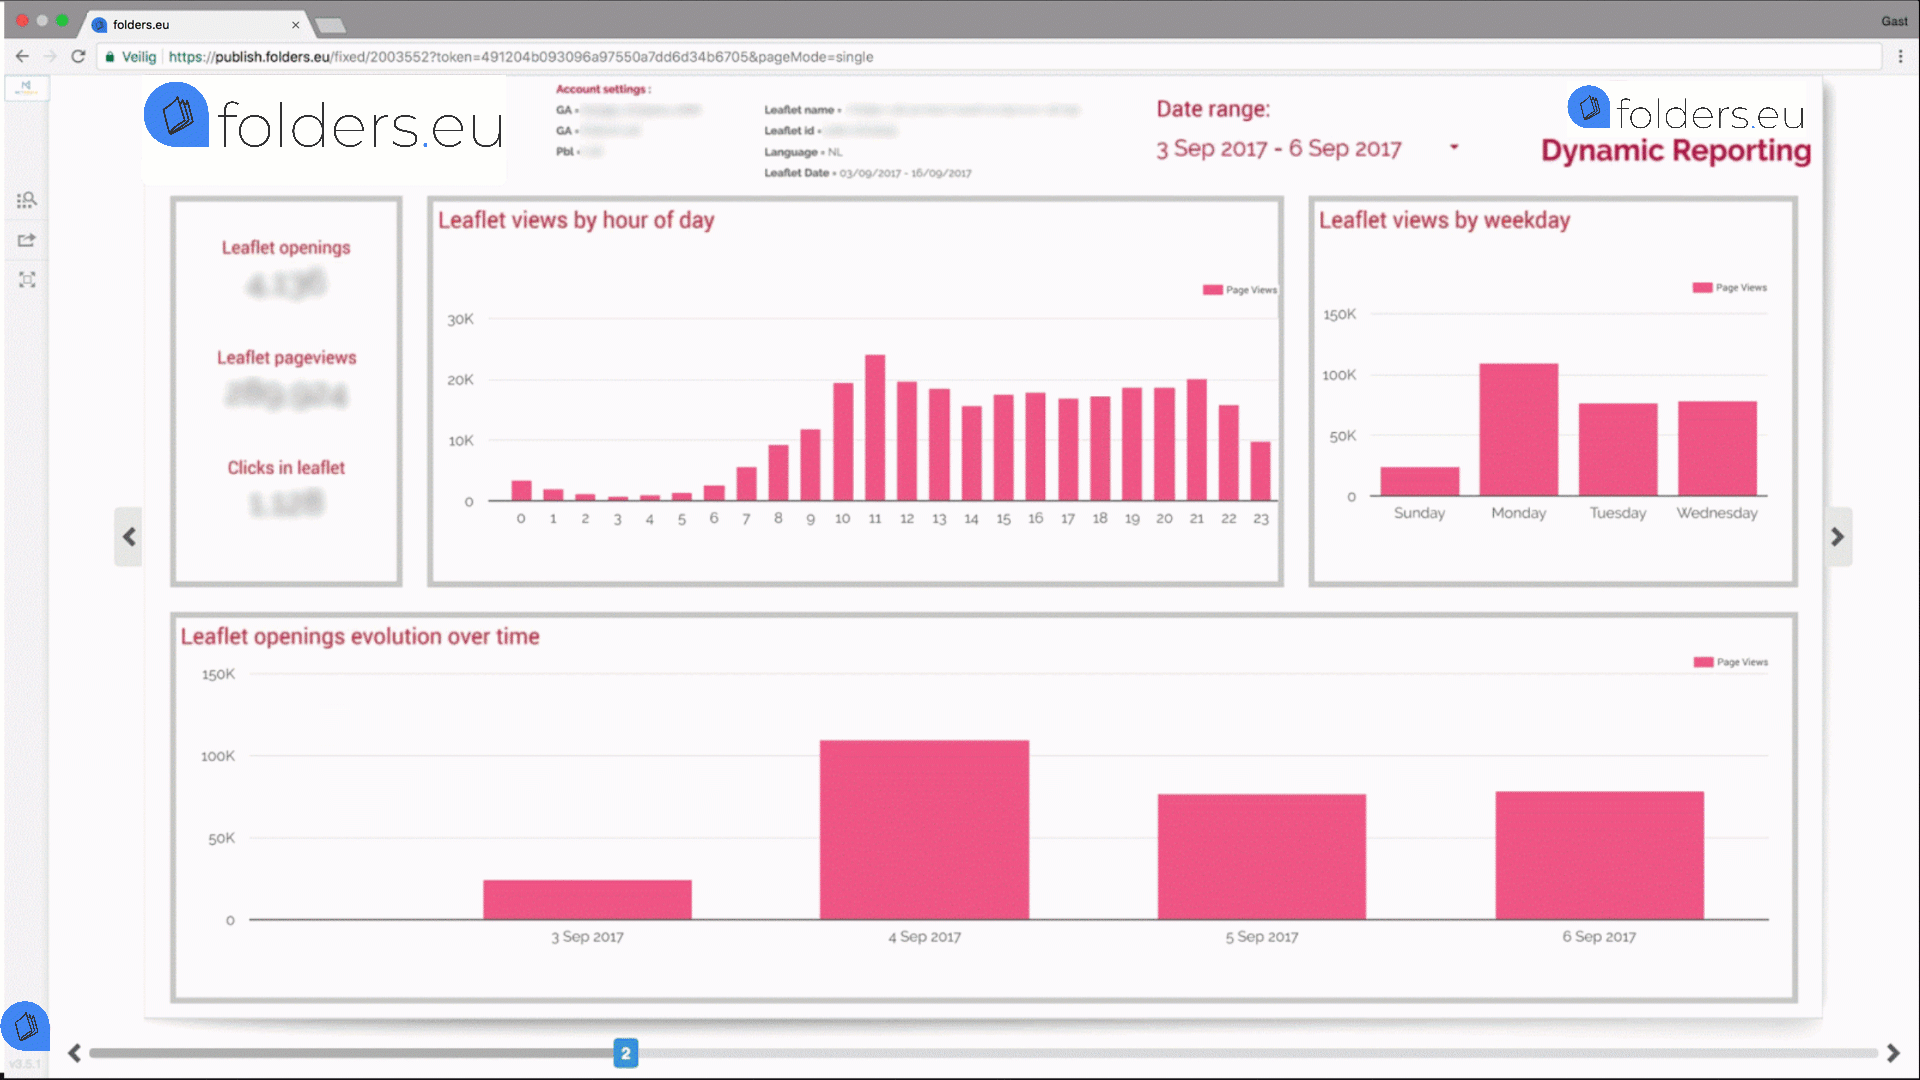Click the browser reload button
The width and height of the screenshot is (1920, 1080).
pyautogui.click(x=78, y=57)
